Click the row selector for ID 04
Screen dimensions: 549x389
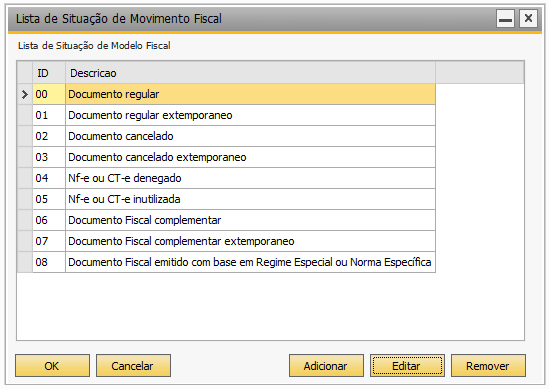[x=25, y=178]
